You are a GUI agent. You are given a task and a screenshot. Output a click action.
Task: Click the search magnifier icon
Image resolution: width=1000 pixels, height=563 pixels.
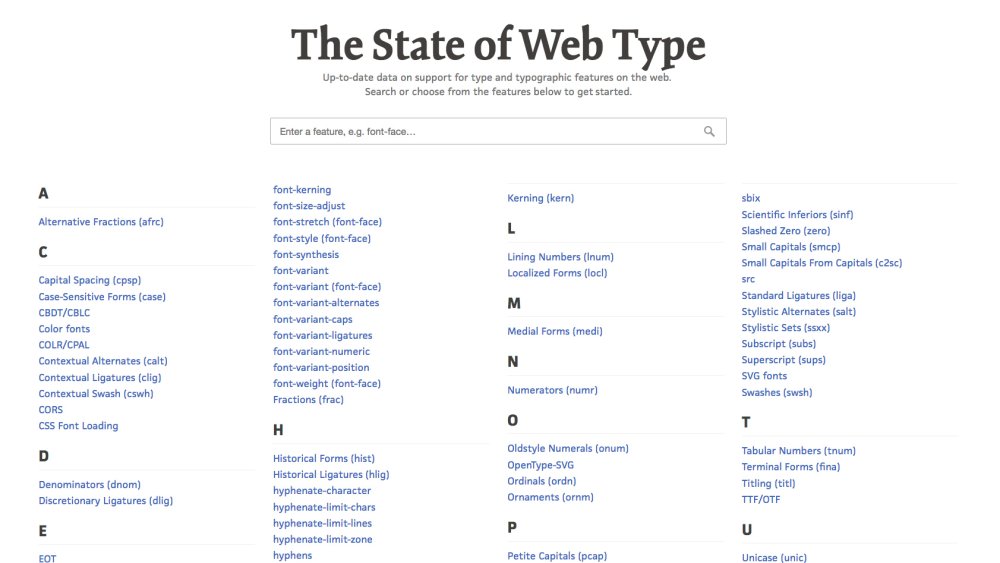709,131
